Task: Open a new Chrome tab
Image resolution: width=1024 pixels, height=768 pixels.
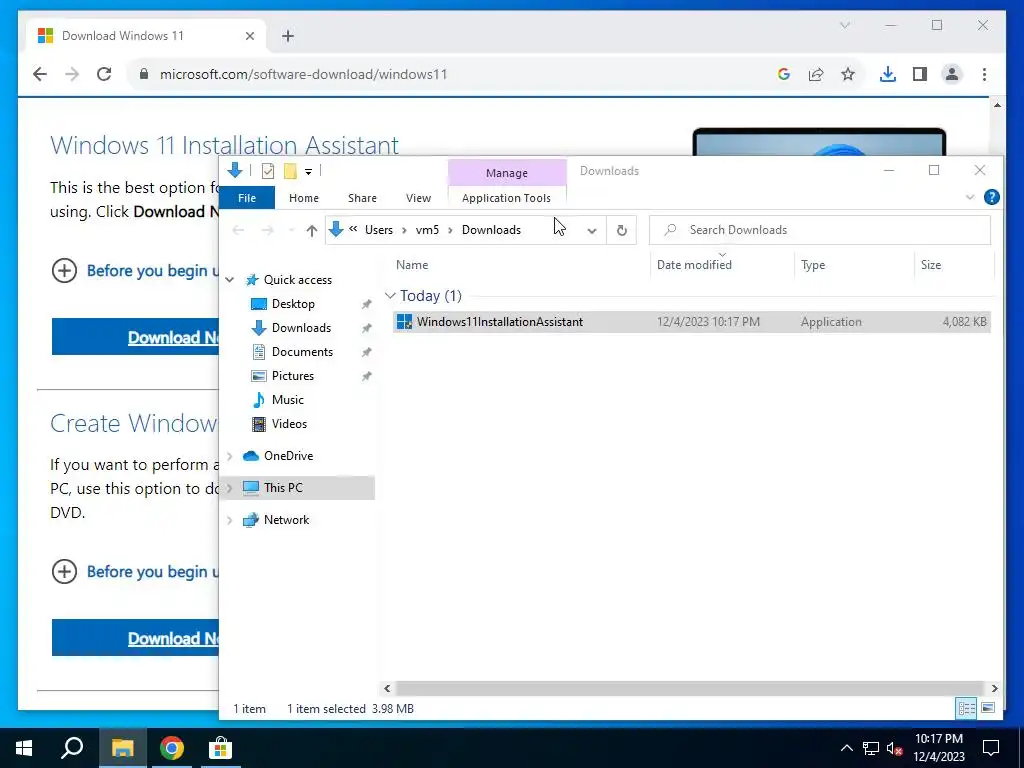Action: [288, 36]
